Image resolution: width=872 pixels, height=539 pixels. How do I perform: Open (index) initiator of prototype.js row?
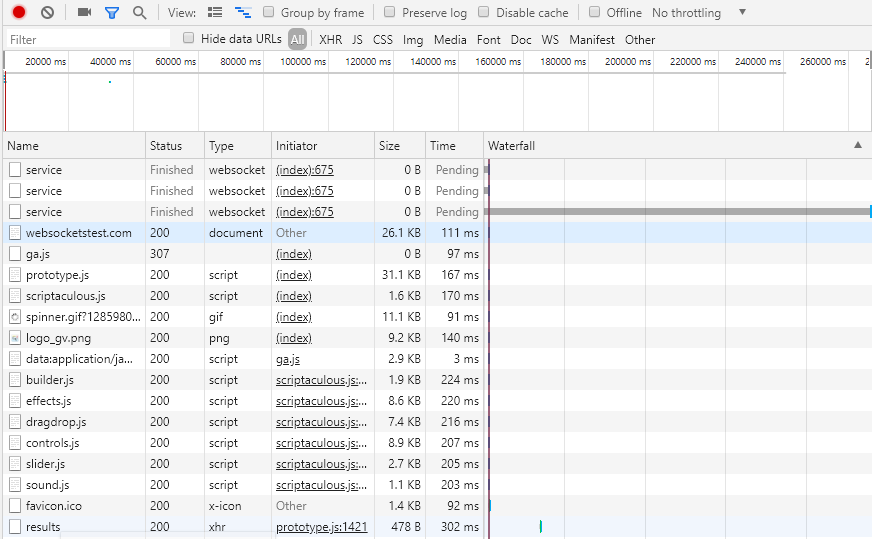294,275
